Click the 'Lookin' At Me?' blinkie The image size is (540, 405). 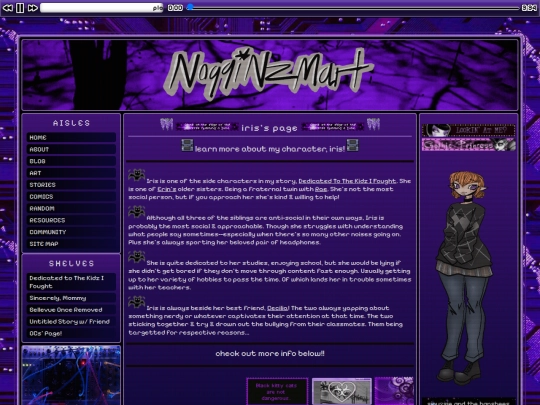point(469,130)
